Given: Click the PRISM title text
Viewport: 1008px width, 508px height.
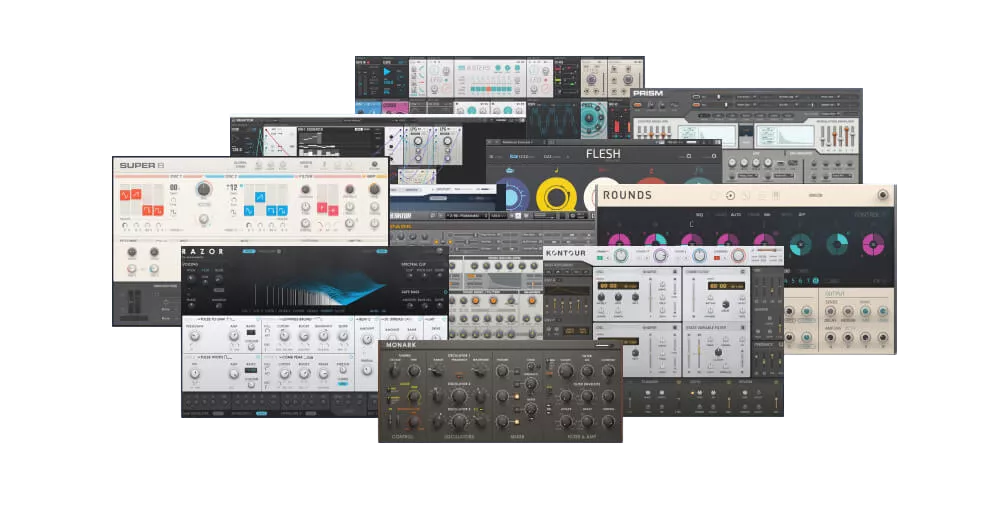Looking at the screenshot, I should pos(648,93).
